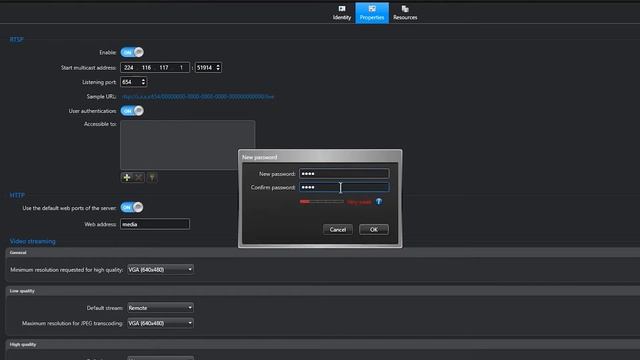Toggle use default web ports switch
This screenshot has height=360, width=640.
132,207
